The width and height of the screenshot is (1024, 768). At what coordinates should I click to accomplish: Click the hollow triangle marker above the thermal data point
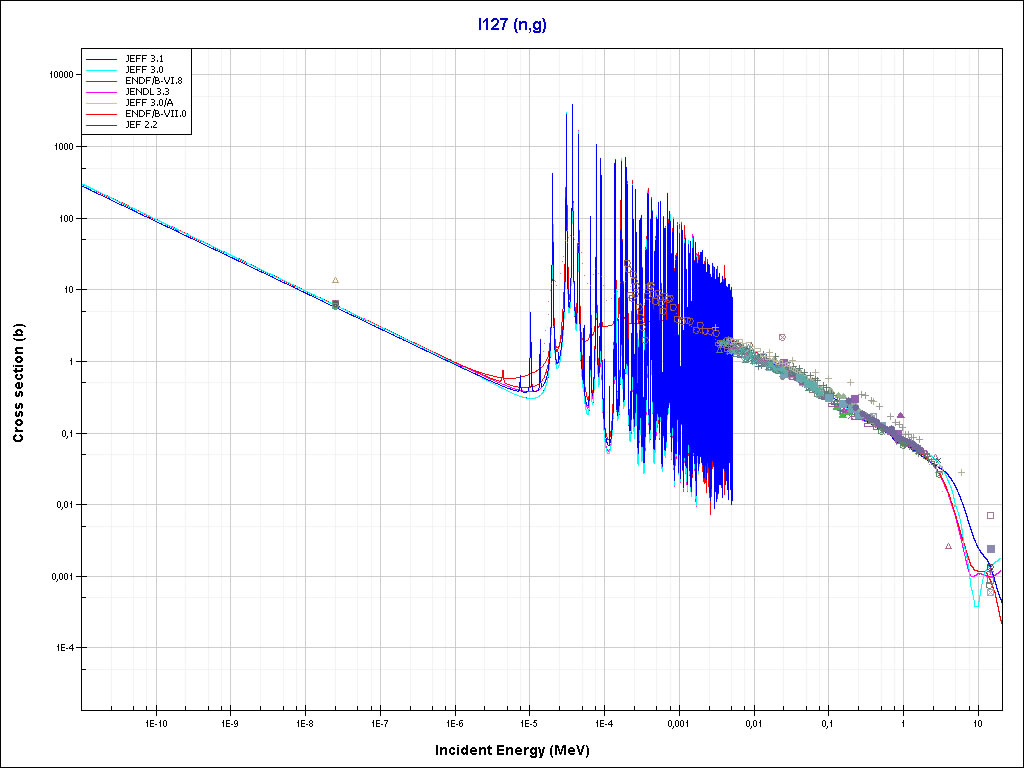pyautogui.click(x=336, y=280)
